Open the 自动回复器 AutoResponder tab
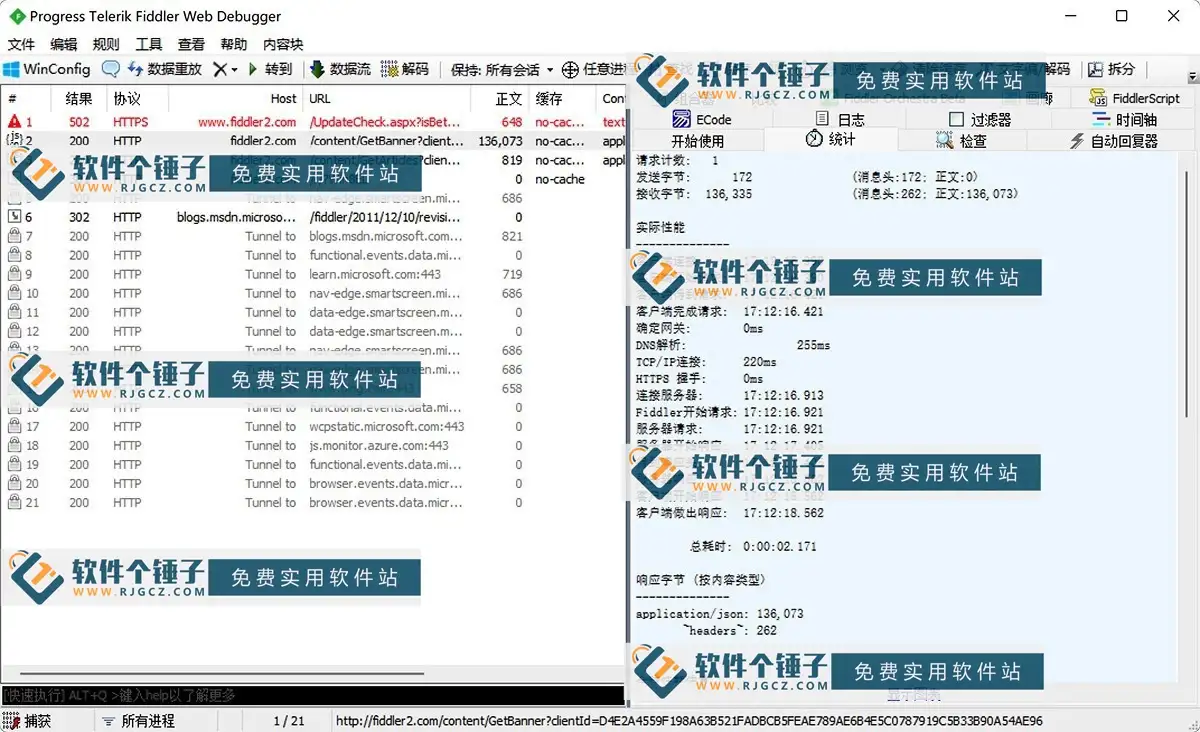Image resolution: width=1200 pixels, height=732 pixels. [x=1113, y=141]
